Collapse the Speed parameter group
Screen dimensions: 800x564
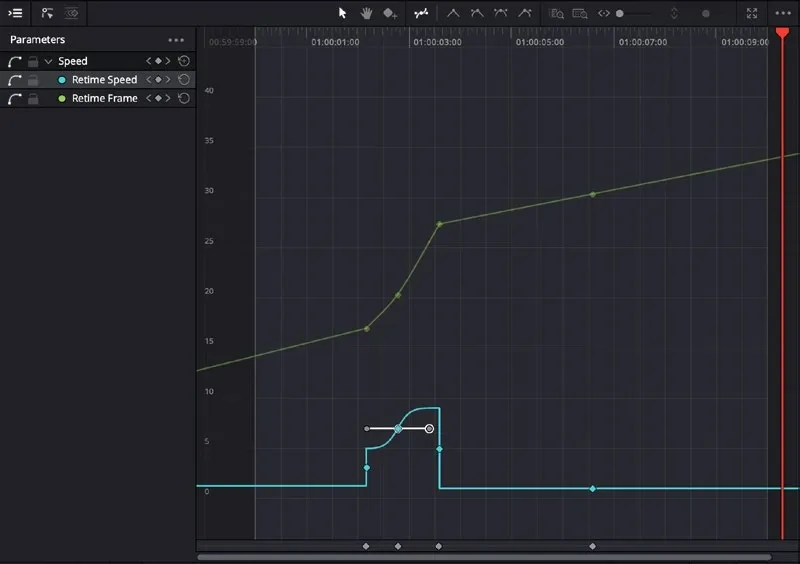point(48,61)
